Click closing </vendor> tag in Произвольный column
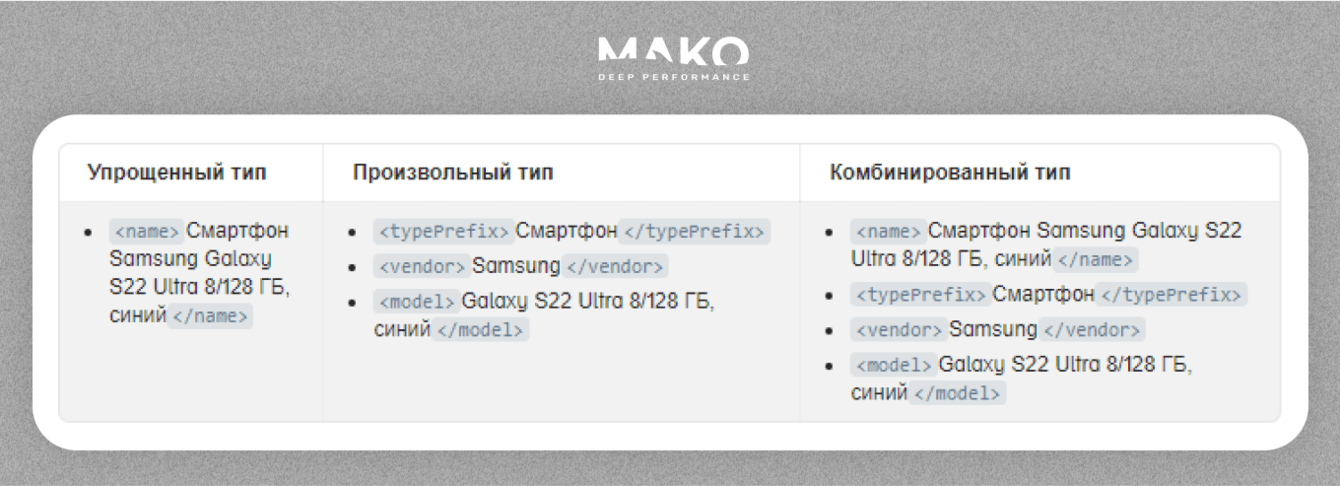 (x=615, y=267)
